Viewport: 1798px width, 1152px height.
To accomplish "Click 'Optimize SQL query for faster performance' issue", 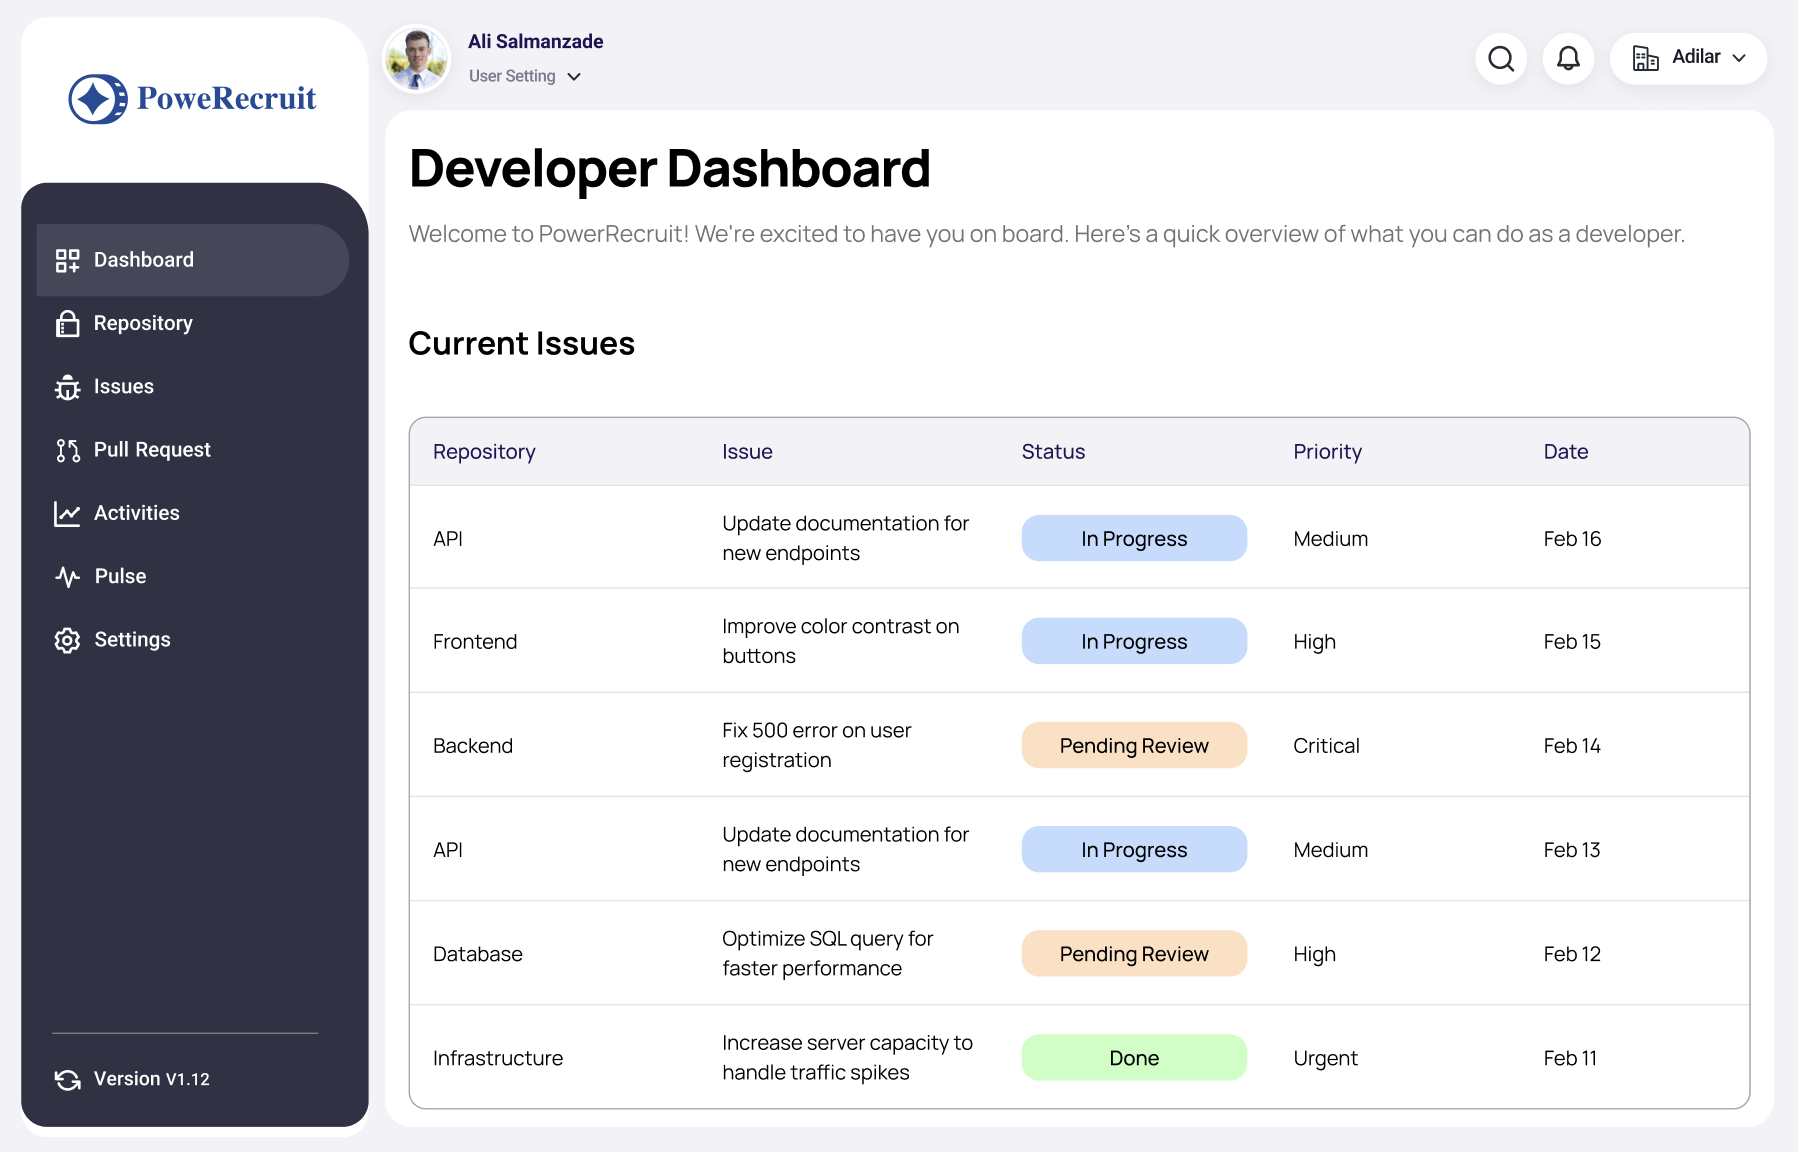I will point(827,953).
